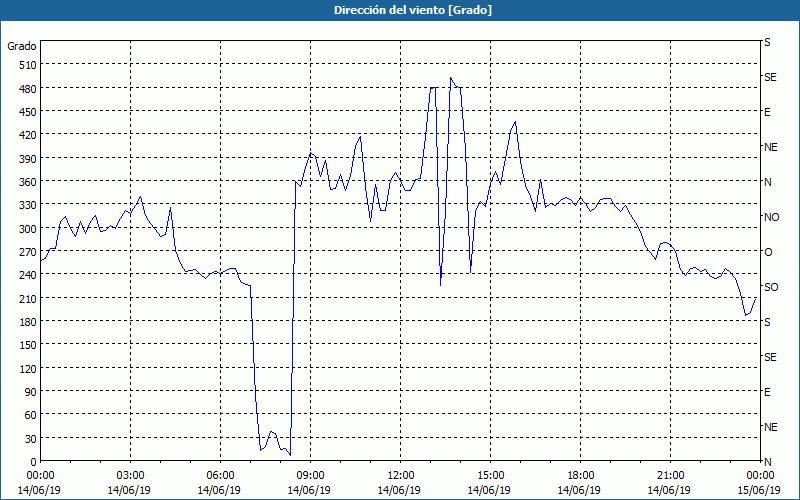The width and height of the screenshot is (800, 500).
Task: Click the 00:00 label above 15/06/19
Action: (760, 476)
